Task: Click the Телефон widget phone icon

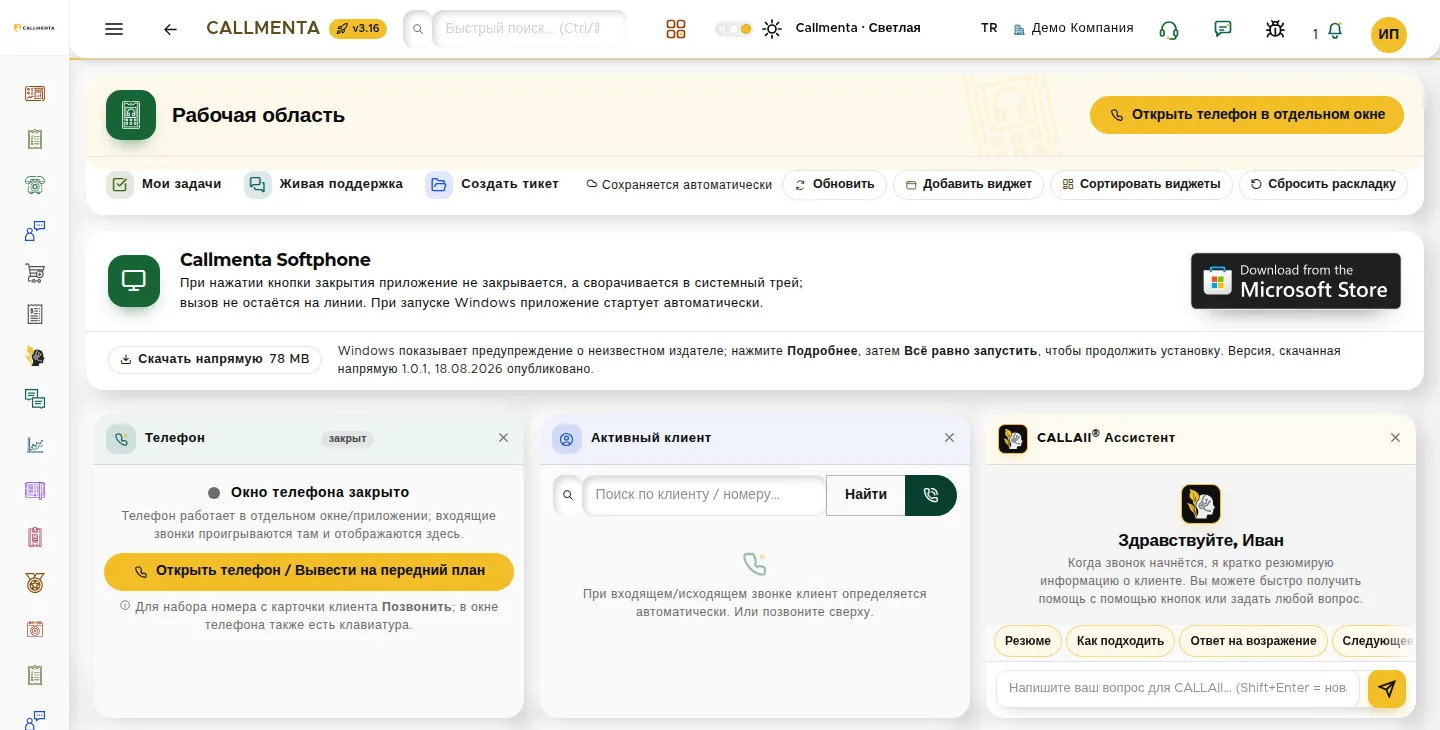Action: 121,438
